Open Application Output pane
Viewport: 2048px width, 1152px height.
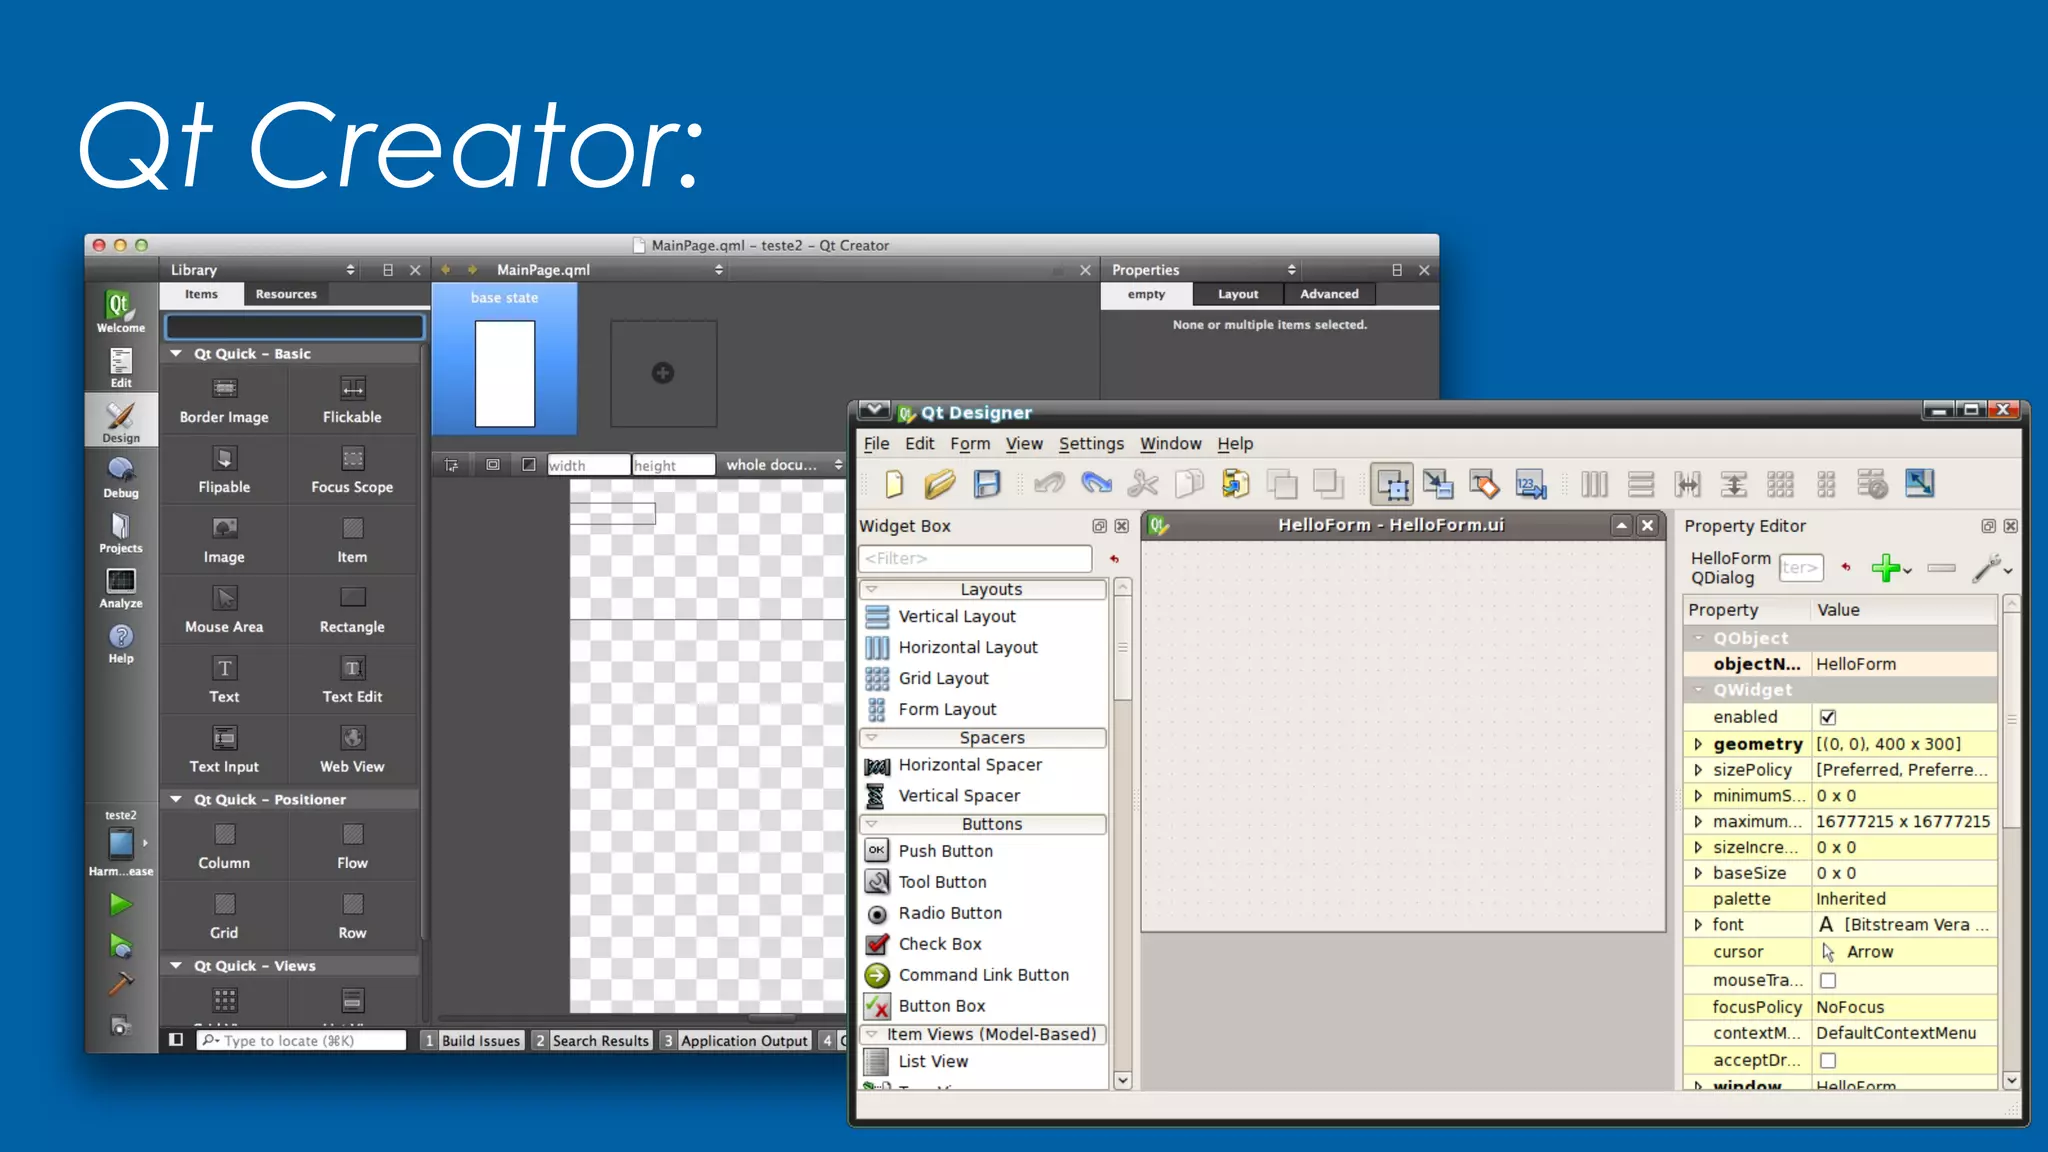pos(735,1041)
